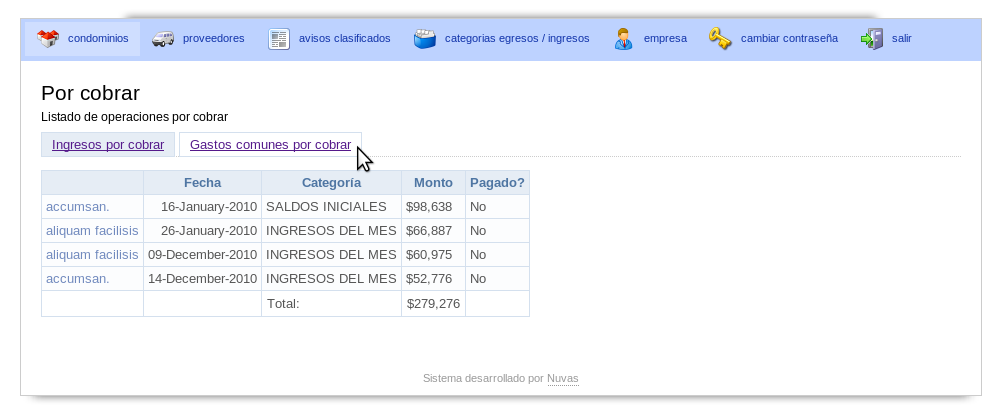The width and height of the screenshot is (999, 420).
Task: Click the categorias blue folder icon
Action: [424, 39]
